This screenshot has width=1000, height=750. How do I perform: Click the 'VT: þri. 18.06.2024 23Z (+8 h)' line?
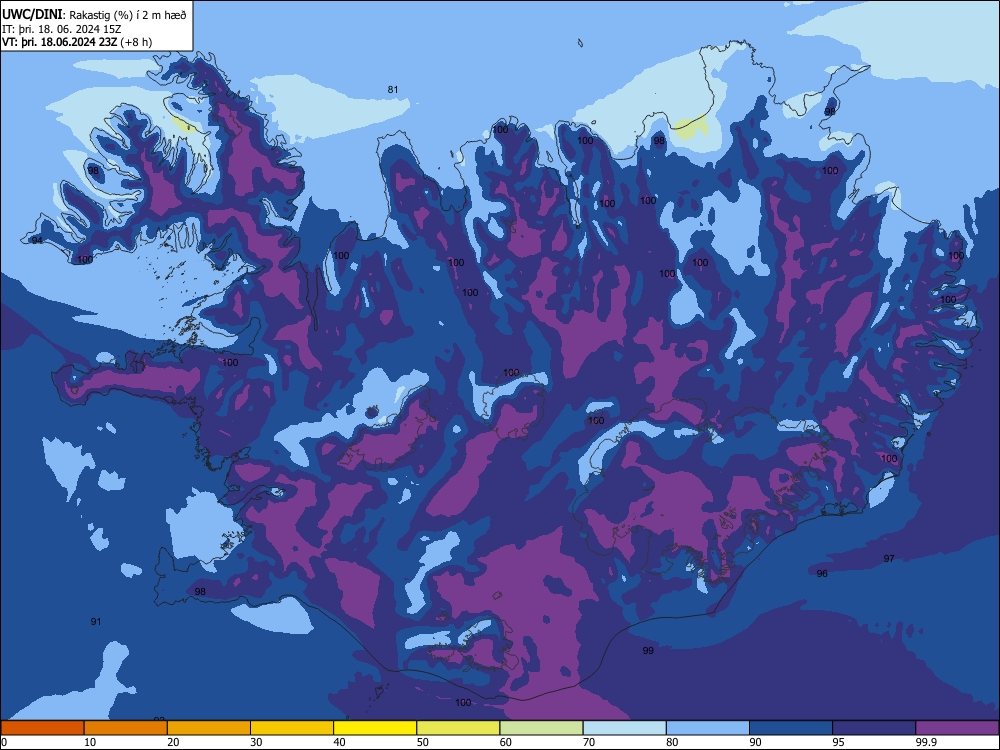[x=77, y=42]
